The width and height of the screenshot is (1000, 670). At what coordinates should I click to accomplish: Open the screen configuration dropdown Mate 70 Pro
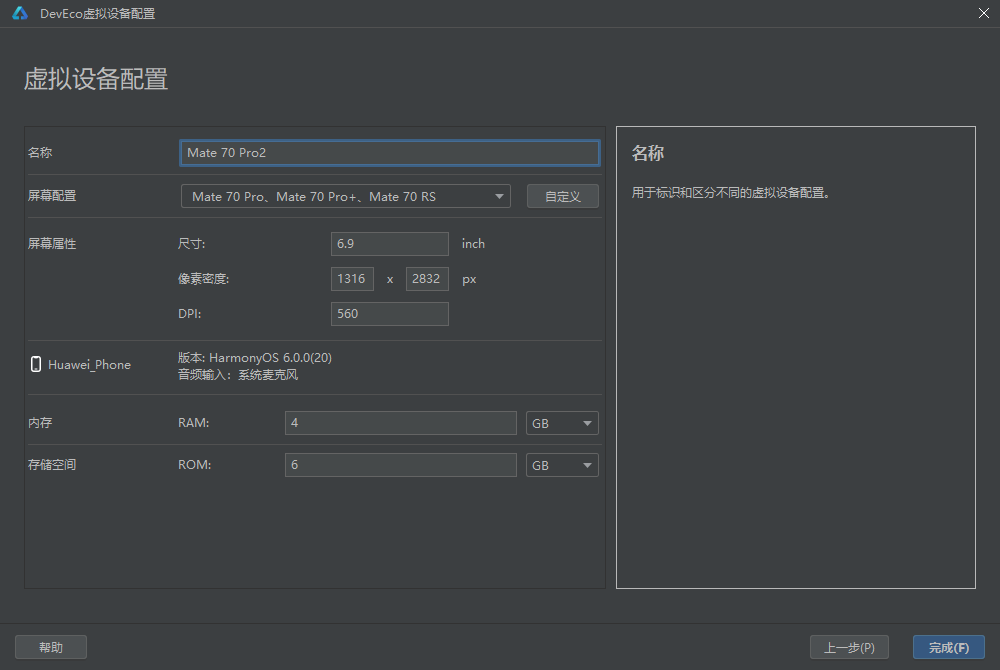pyautogui.click(x=346, y=196)
